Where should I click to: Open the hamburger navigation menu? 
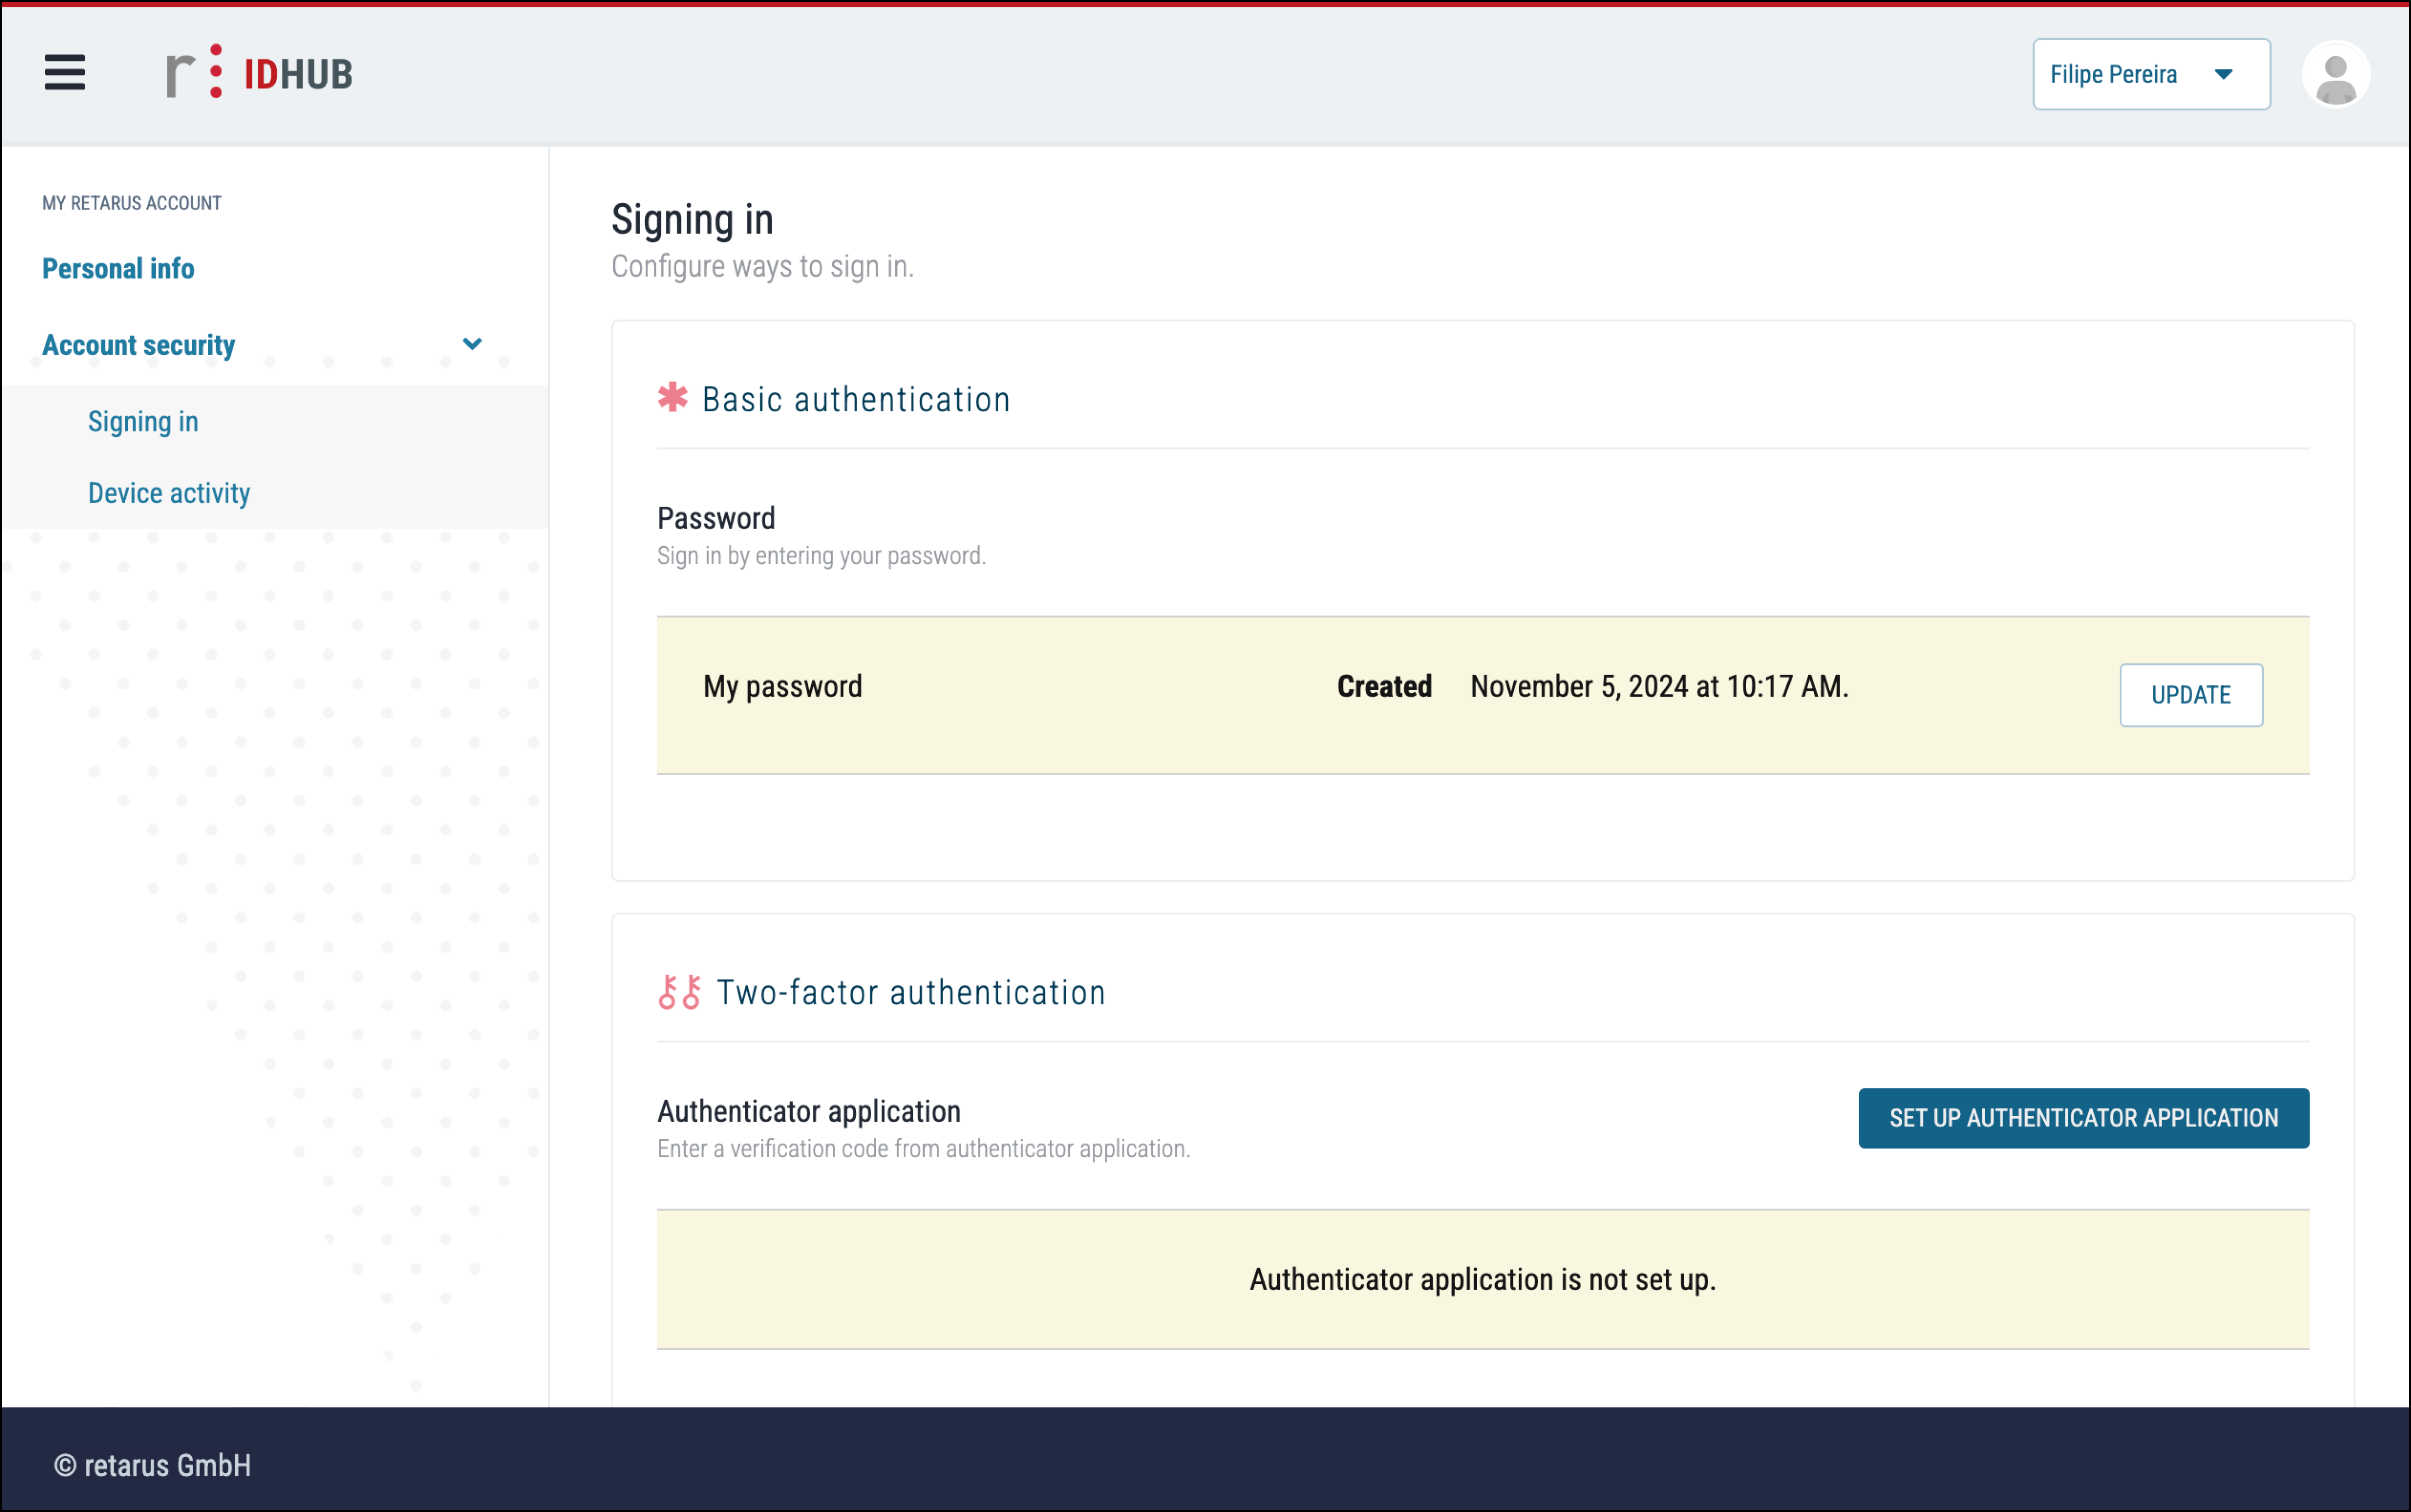pos(65,73)
